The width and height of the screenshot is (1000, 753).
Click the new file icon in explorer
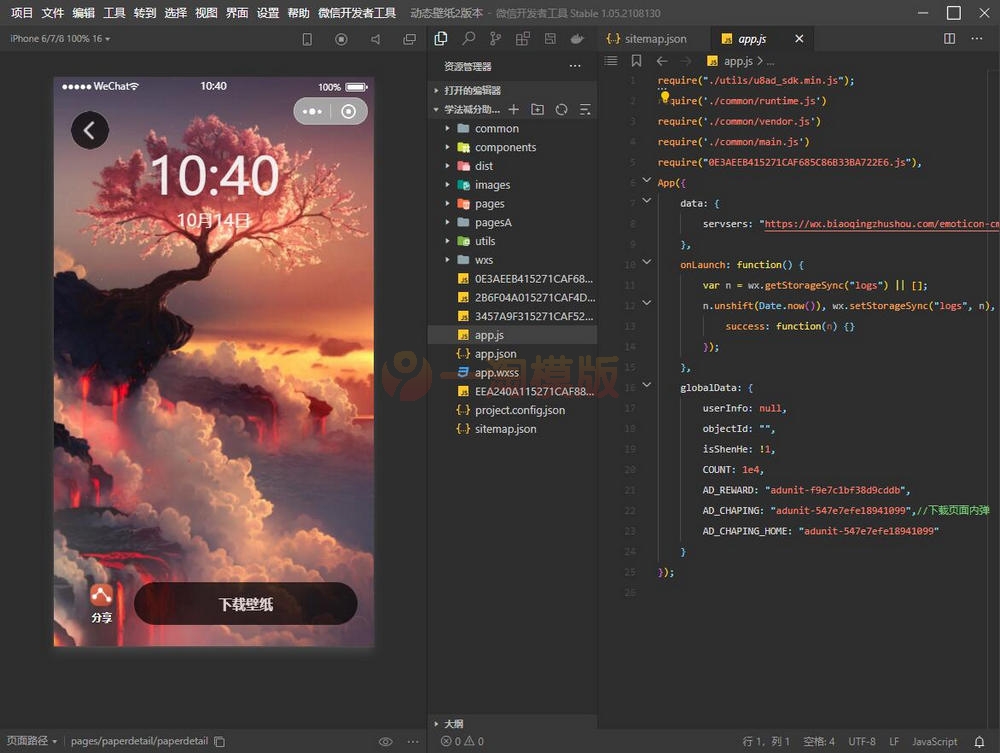[x=514, y=109]
